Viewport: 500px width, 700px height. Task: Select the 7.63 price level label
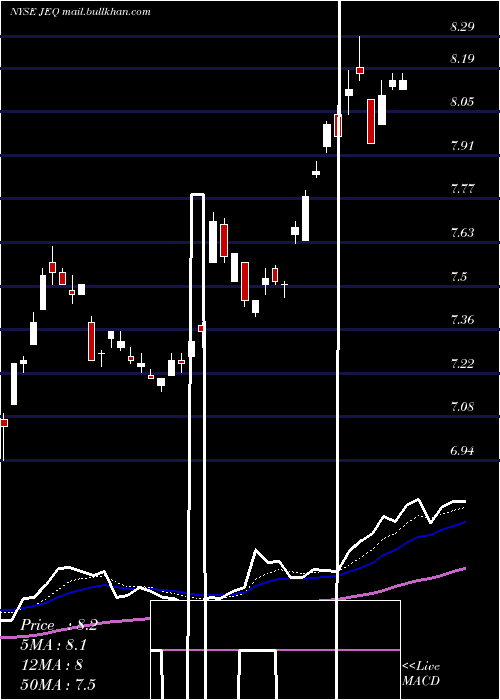[x=462, y=233]
